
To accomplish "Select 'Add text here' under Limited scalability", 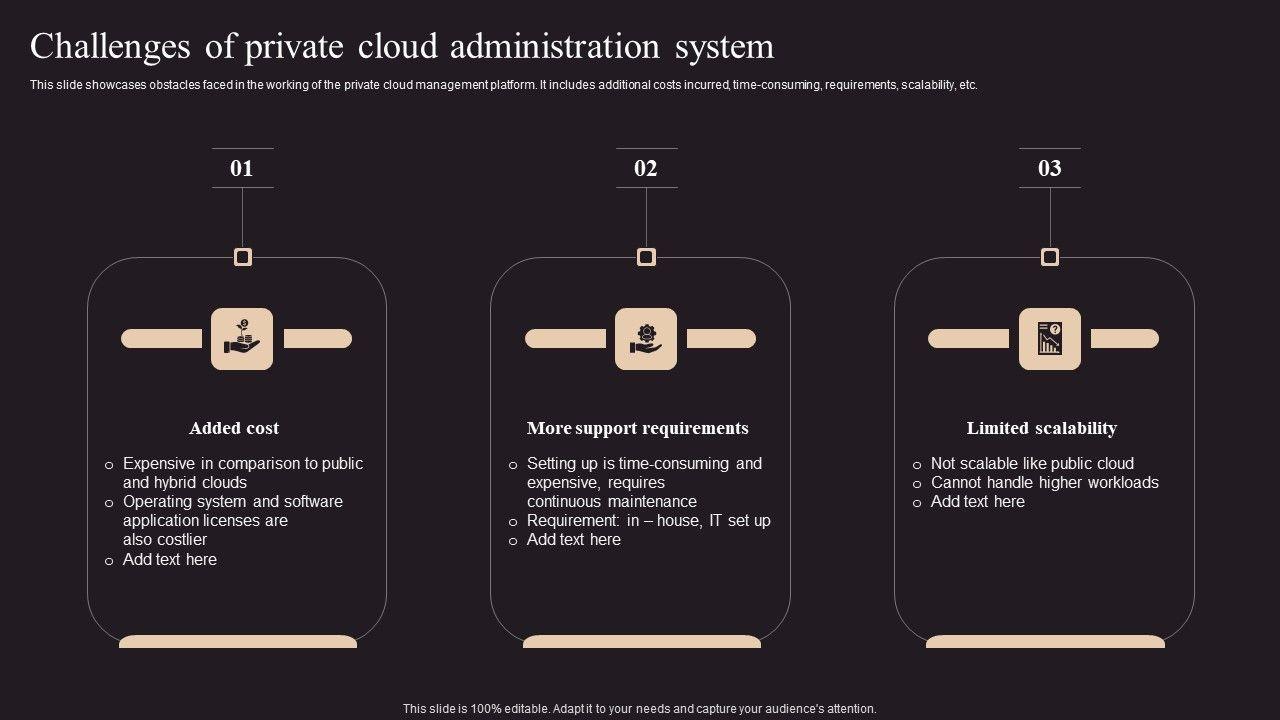I will (x=977, y=501).
